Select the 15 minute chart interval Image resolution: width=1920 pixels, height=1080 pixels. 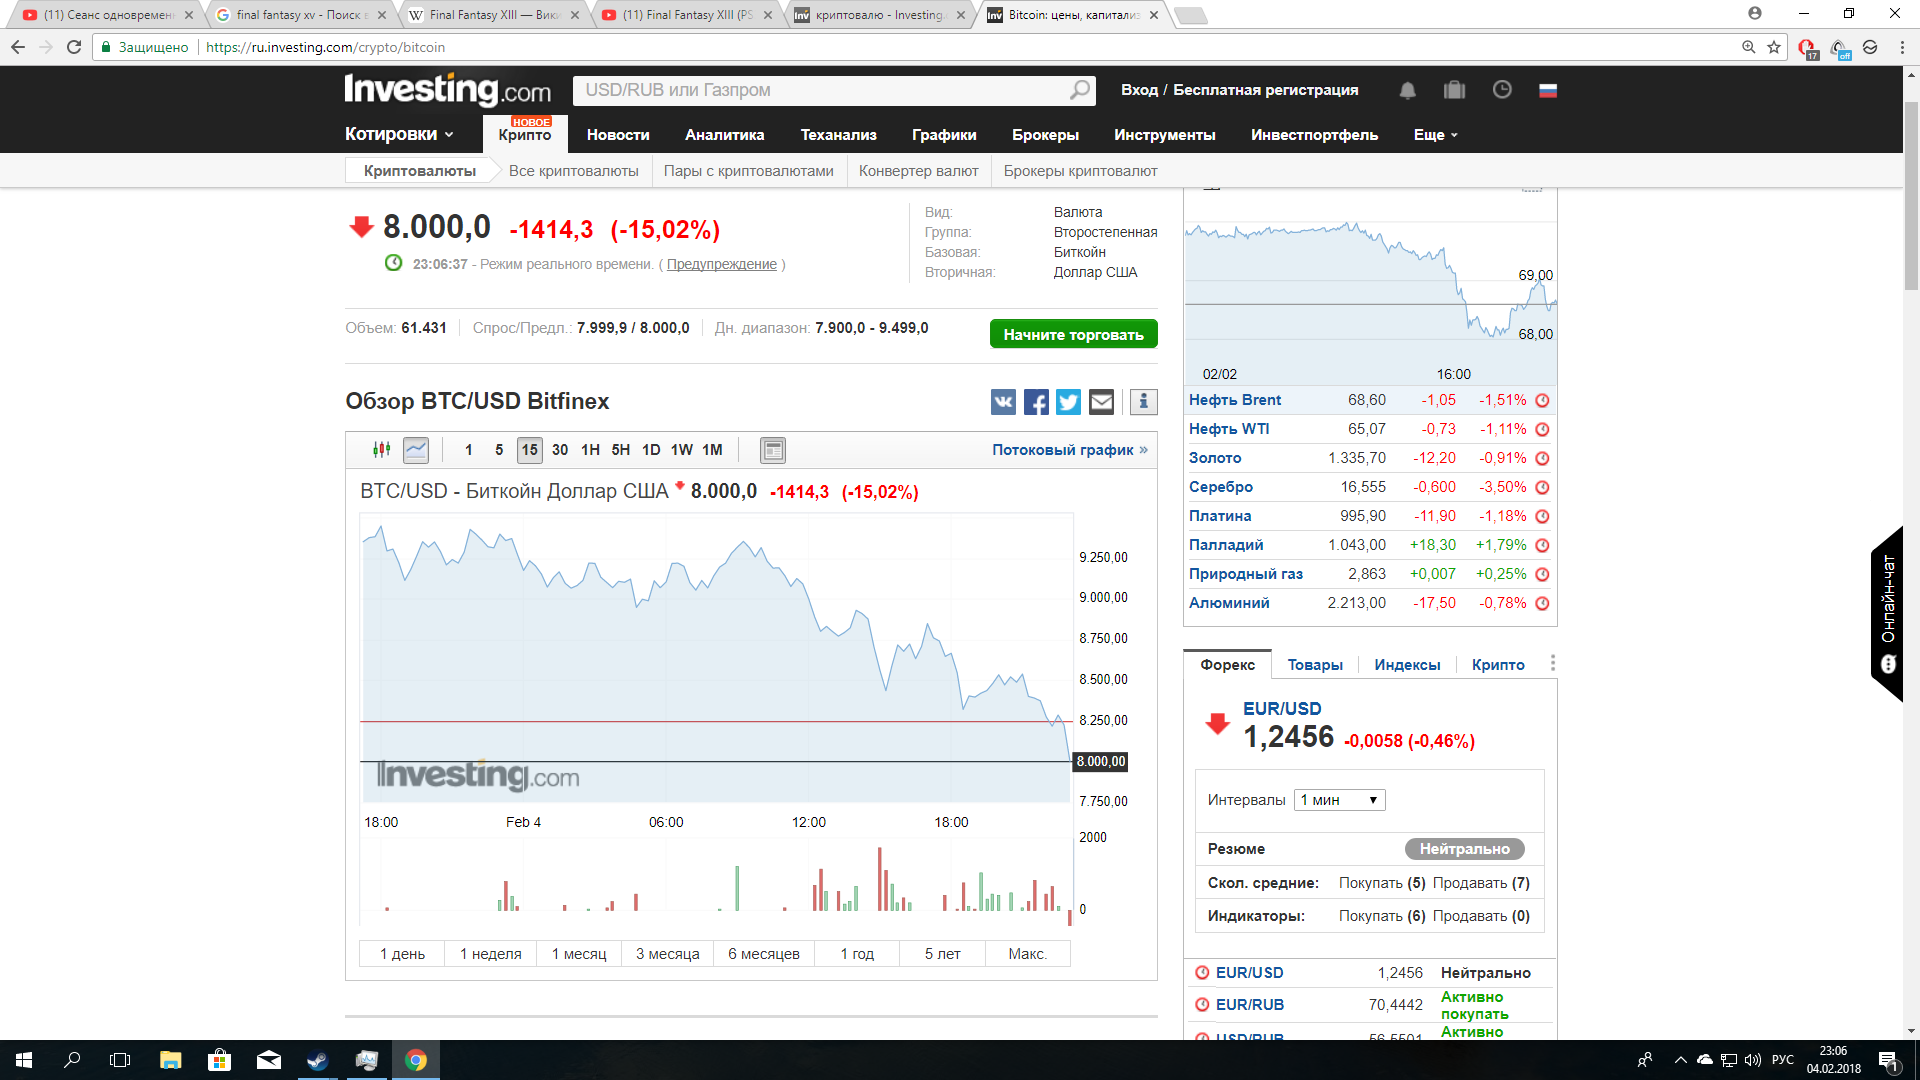[530, 450]
